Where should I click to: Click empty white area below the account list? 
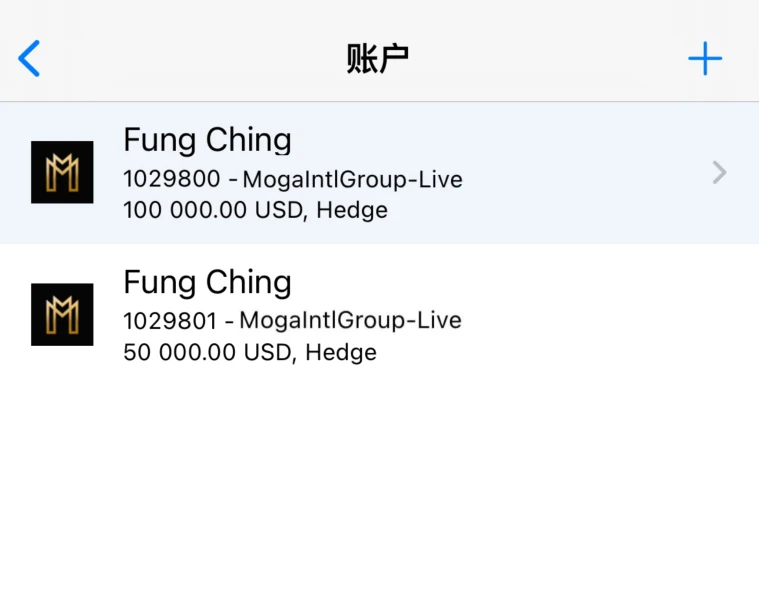point(380,480)
